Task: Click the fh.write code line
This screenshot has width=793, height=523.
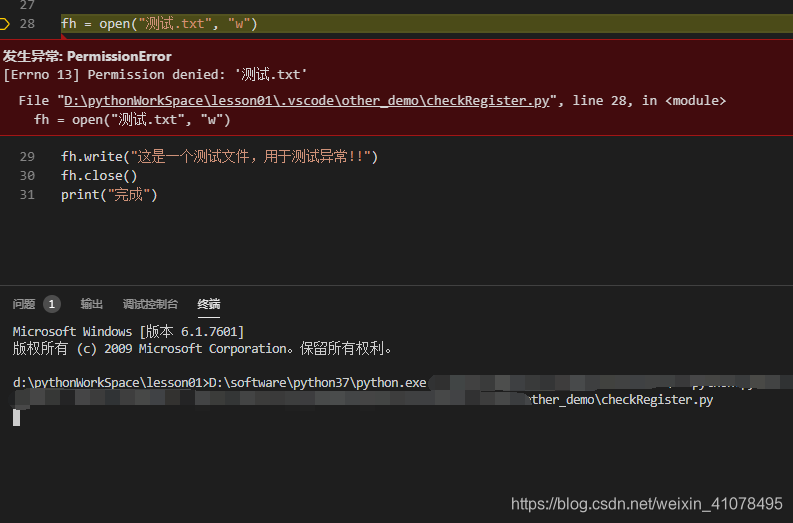Action: (219, 157)
